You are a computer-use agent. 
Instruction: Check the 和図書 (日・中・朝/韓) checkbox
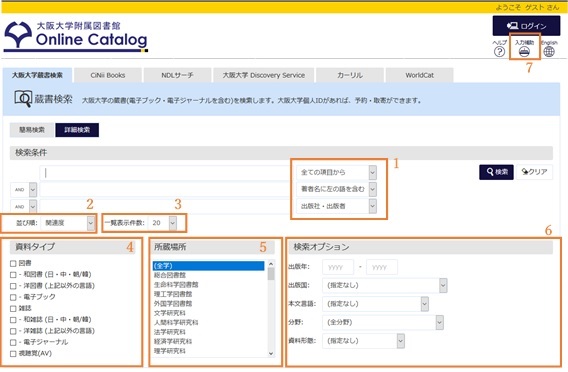(x=13, y=275)
